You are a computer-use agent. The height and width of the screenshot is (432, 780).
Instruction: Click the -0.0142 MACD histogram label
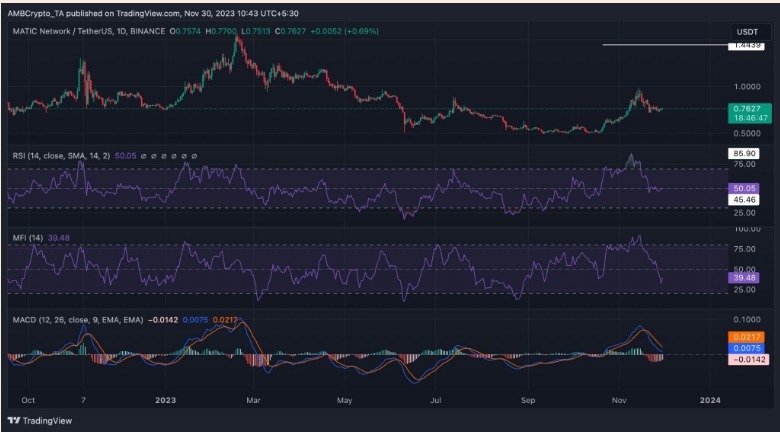[x=746, y=358]
